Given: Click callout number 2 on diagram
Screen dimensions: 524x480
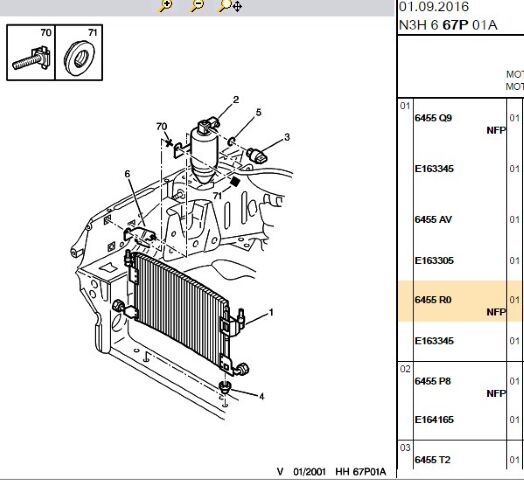Looking at the screenshot, I should (x=236, y=100).
